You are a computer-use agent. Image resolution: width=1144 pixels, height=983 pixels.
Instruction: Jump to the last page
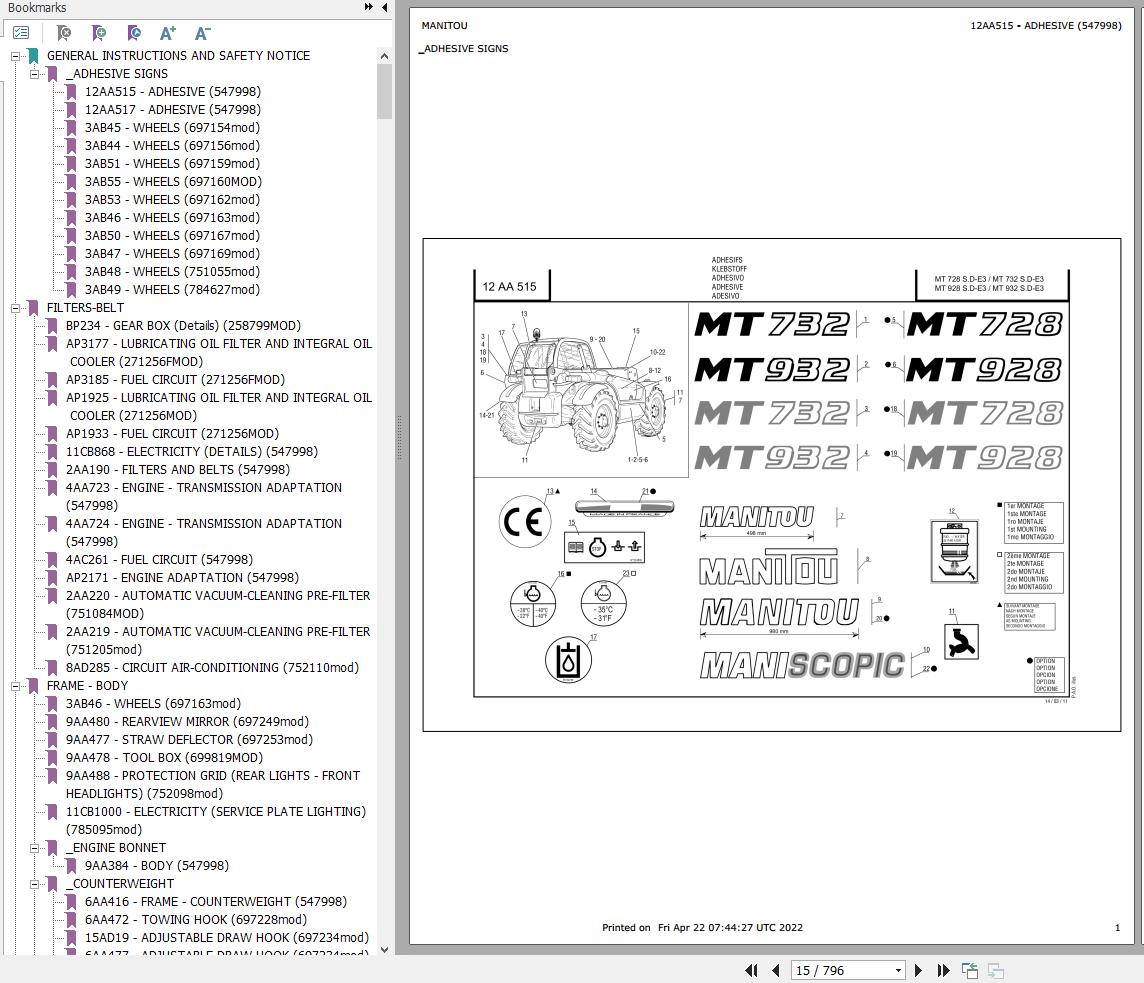click(x=943, y=970)
